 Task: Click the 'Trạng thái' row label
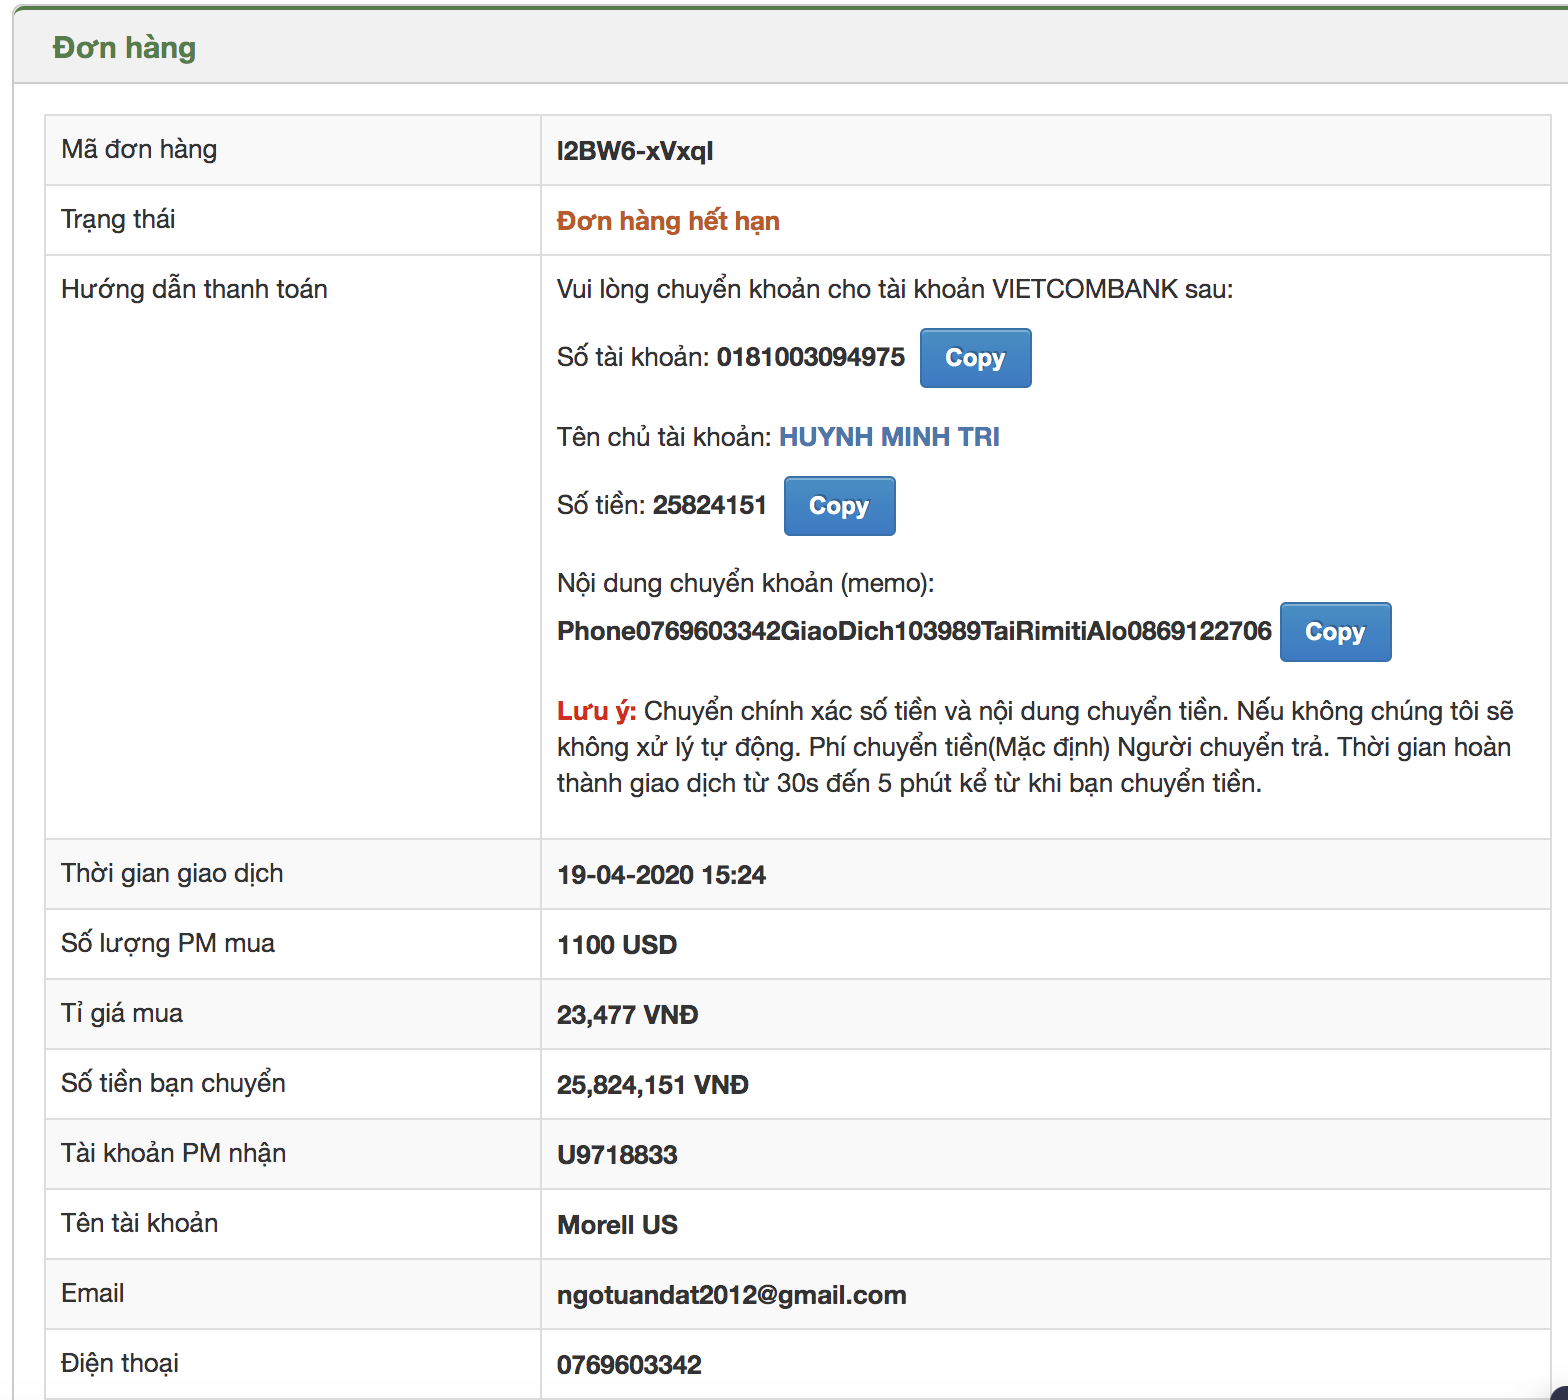118,219
